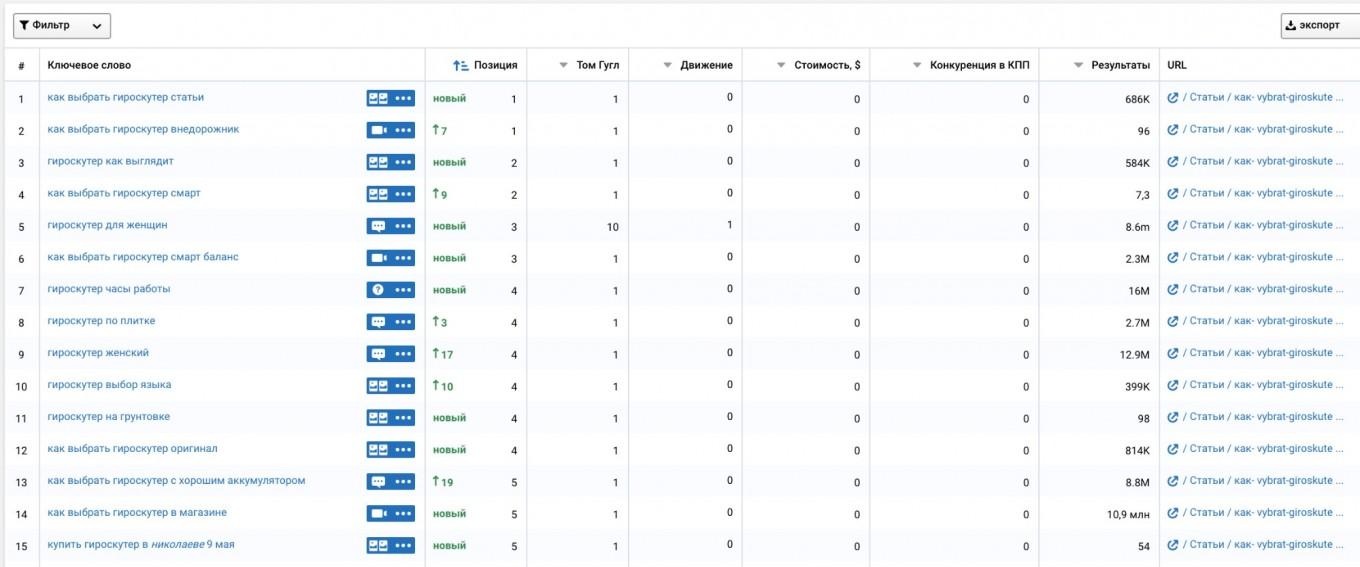Image resolution: width=1360 pixels, height=567 pixels.
Task: Click the video icon for 'как выбрать гироскутер в магазине'
Action: click(x=378, y=514)
